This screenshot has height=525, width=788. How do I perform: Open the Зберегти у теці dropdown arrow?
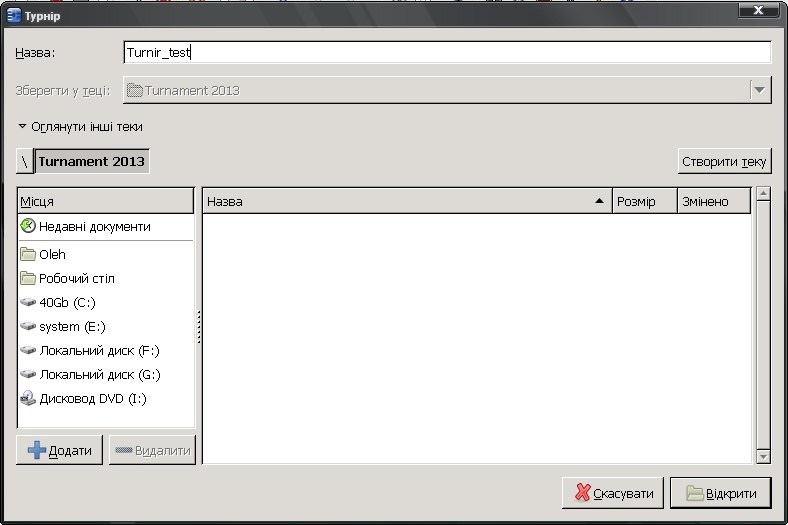[x=761, y=90]
